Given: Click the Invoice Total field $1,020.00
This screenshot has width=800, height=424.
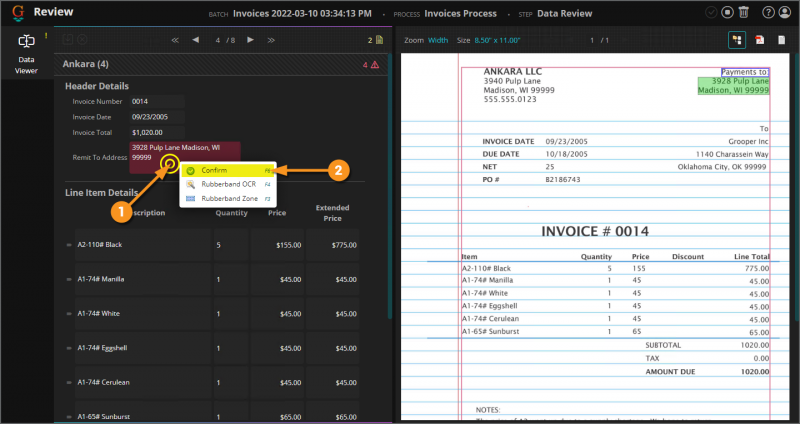Looking at the screenshot, I should coord(157,132).
